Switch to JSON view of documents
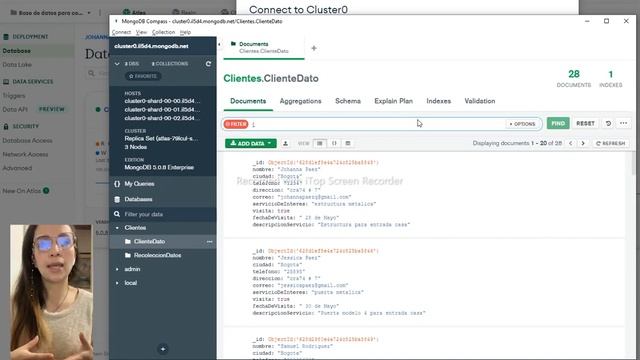640x360 pixels. click(334, 143)
